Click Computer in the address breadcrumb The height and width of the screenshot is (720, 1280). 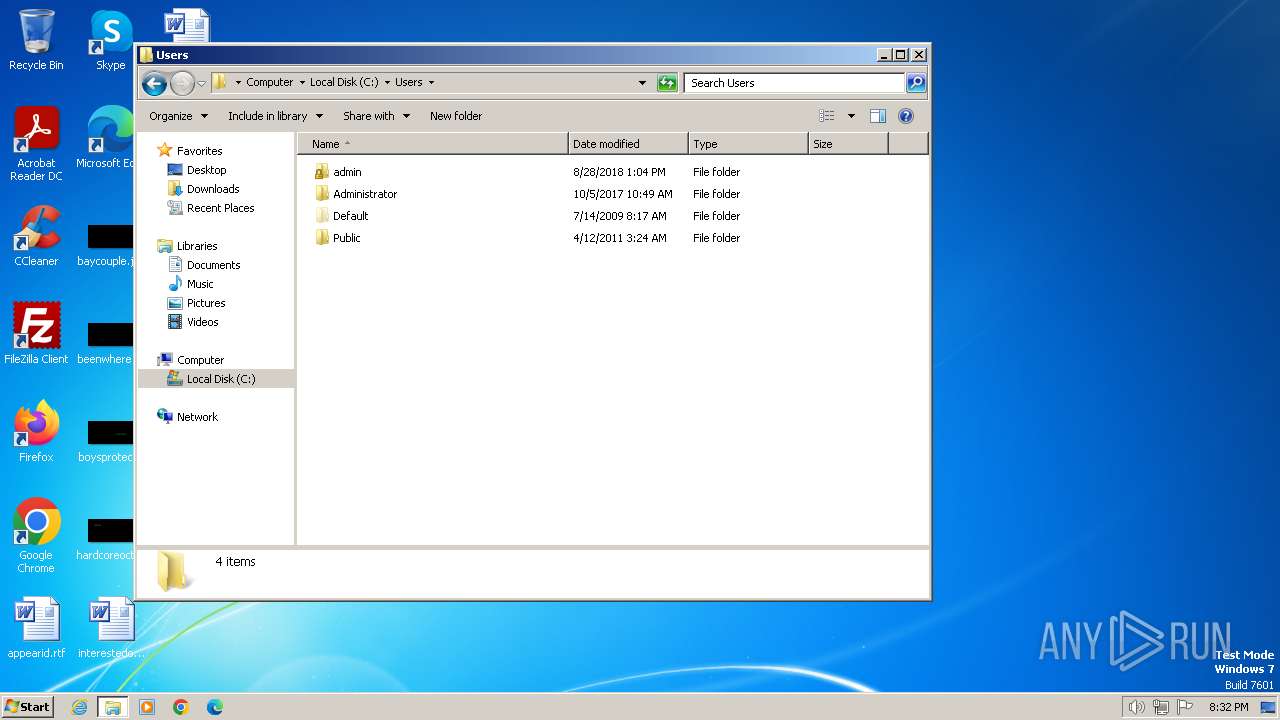270,83
